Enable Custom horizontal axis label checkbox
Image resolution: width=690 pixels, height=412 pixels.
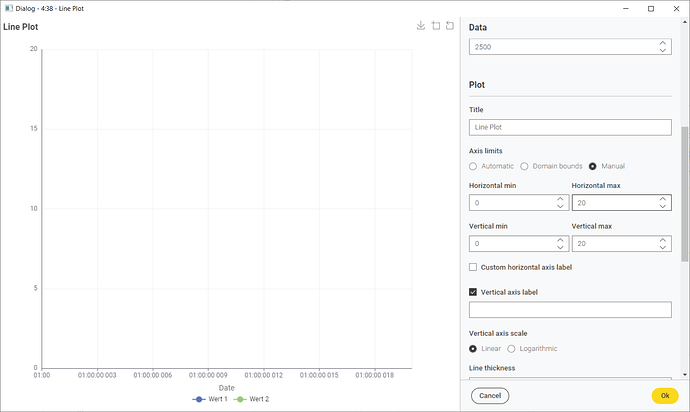(474, 267)
